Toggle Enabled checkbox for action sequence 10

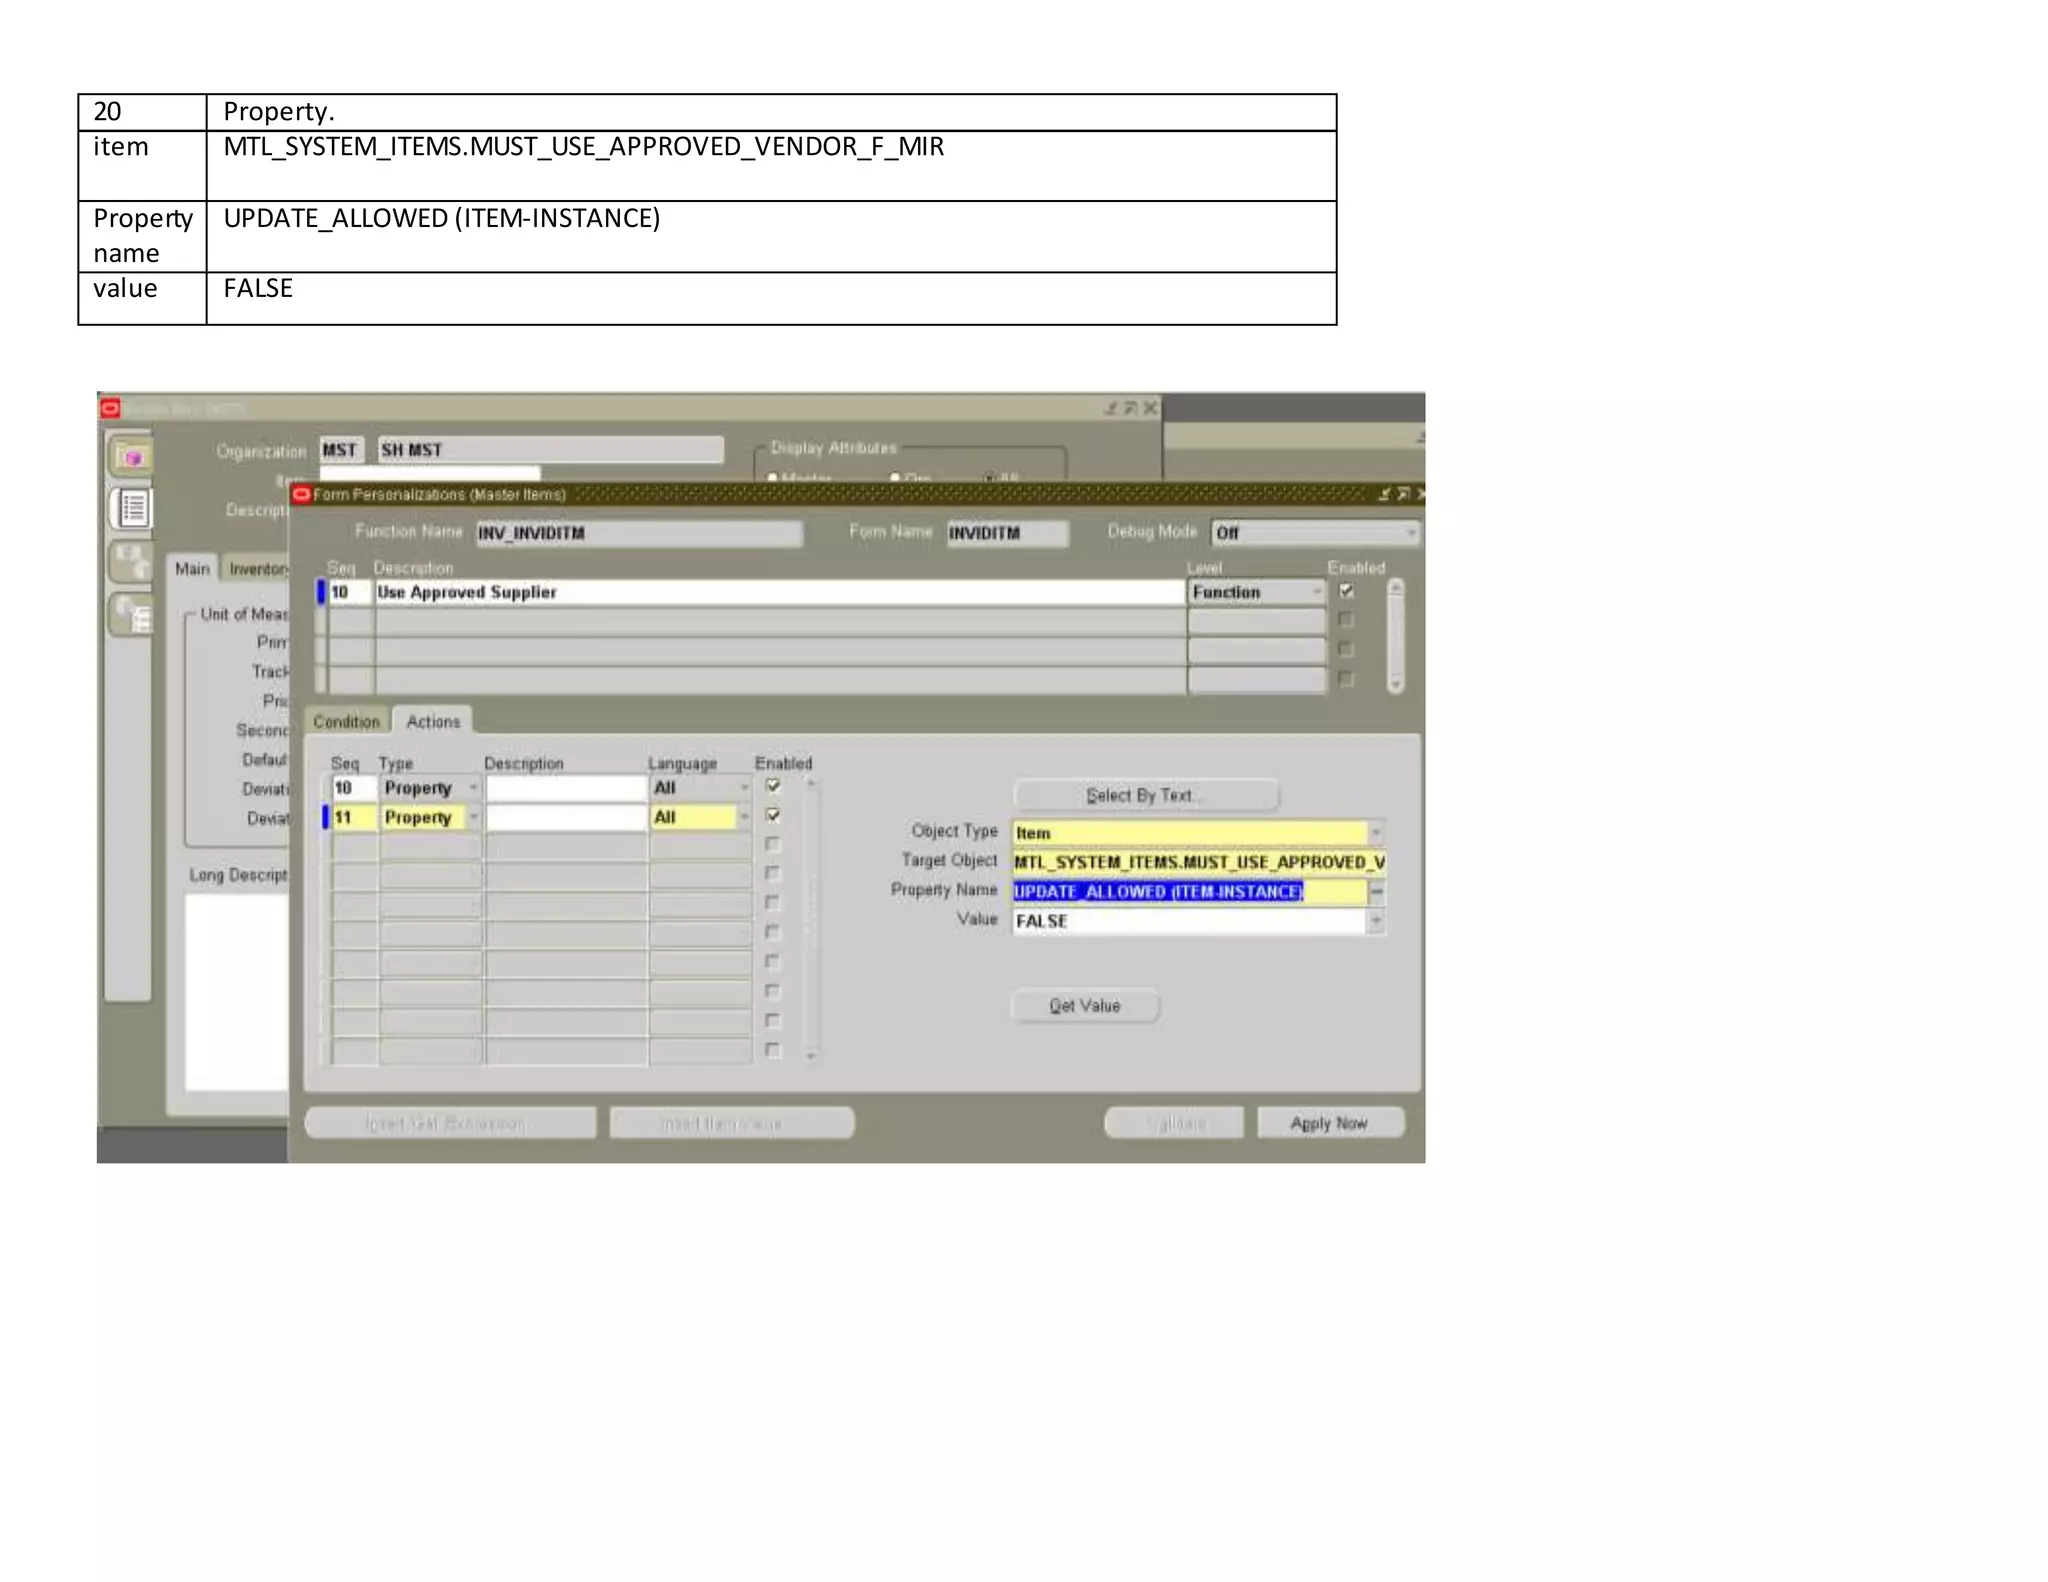[773, 786]
